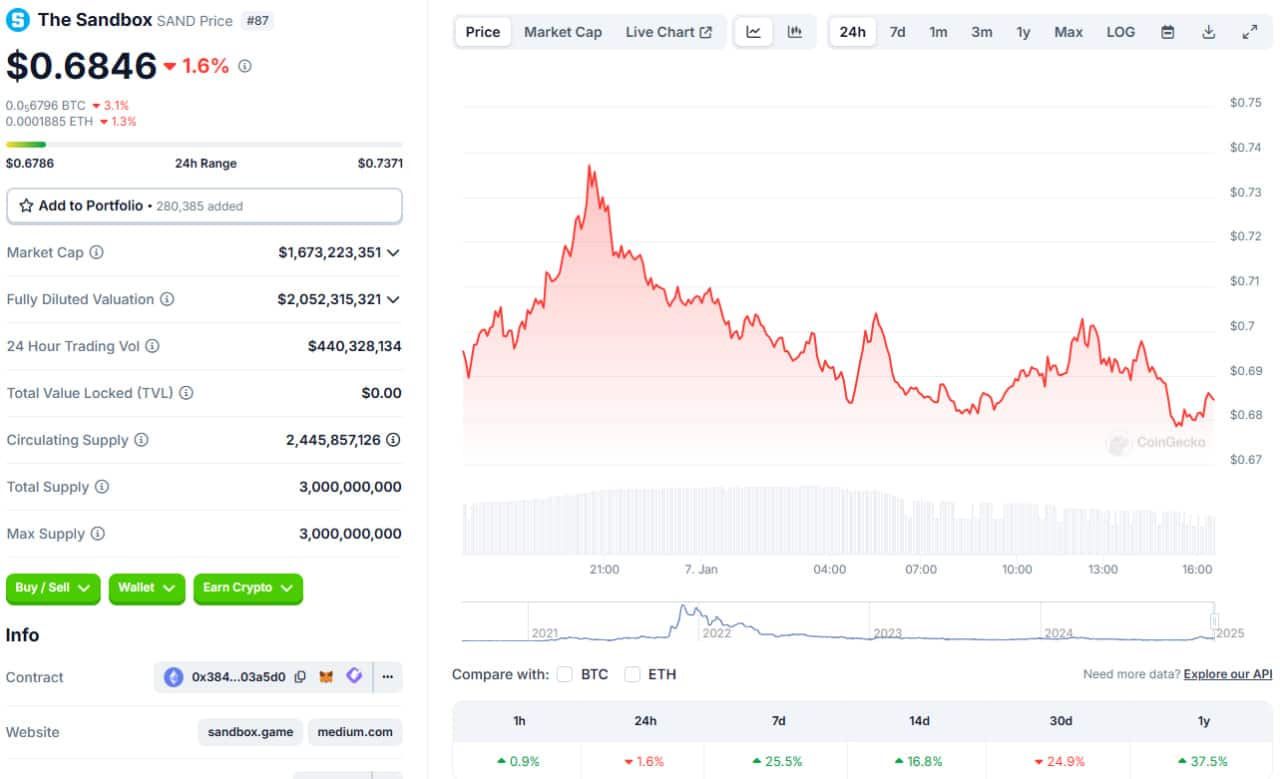Image resolution: width=1280 pixels, height=779 pixels.
Task: Click the purple wallet icon beside MetaMask
Action: (354, 676)
